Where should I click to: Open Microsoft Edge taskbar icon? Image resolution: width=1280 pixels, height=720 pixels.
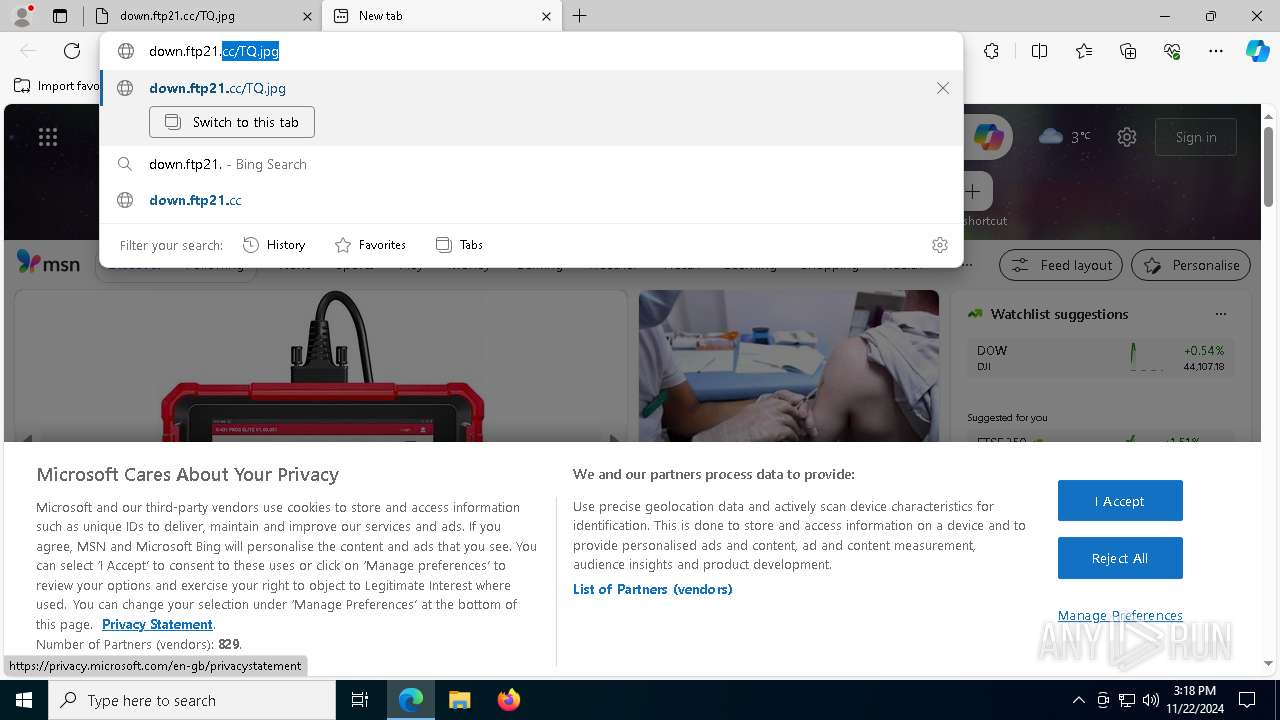[x=411, y=700]
